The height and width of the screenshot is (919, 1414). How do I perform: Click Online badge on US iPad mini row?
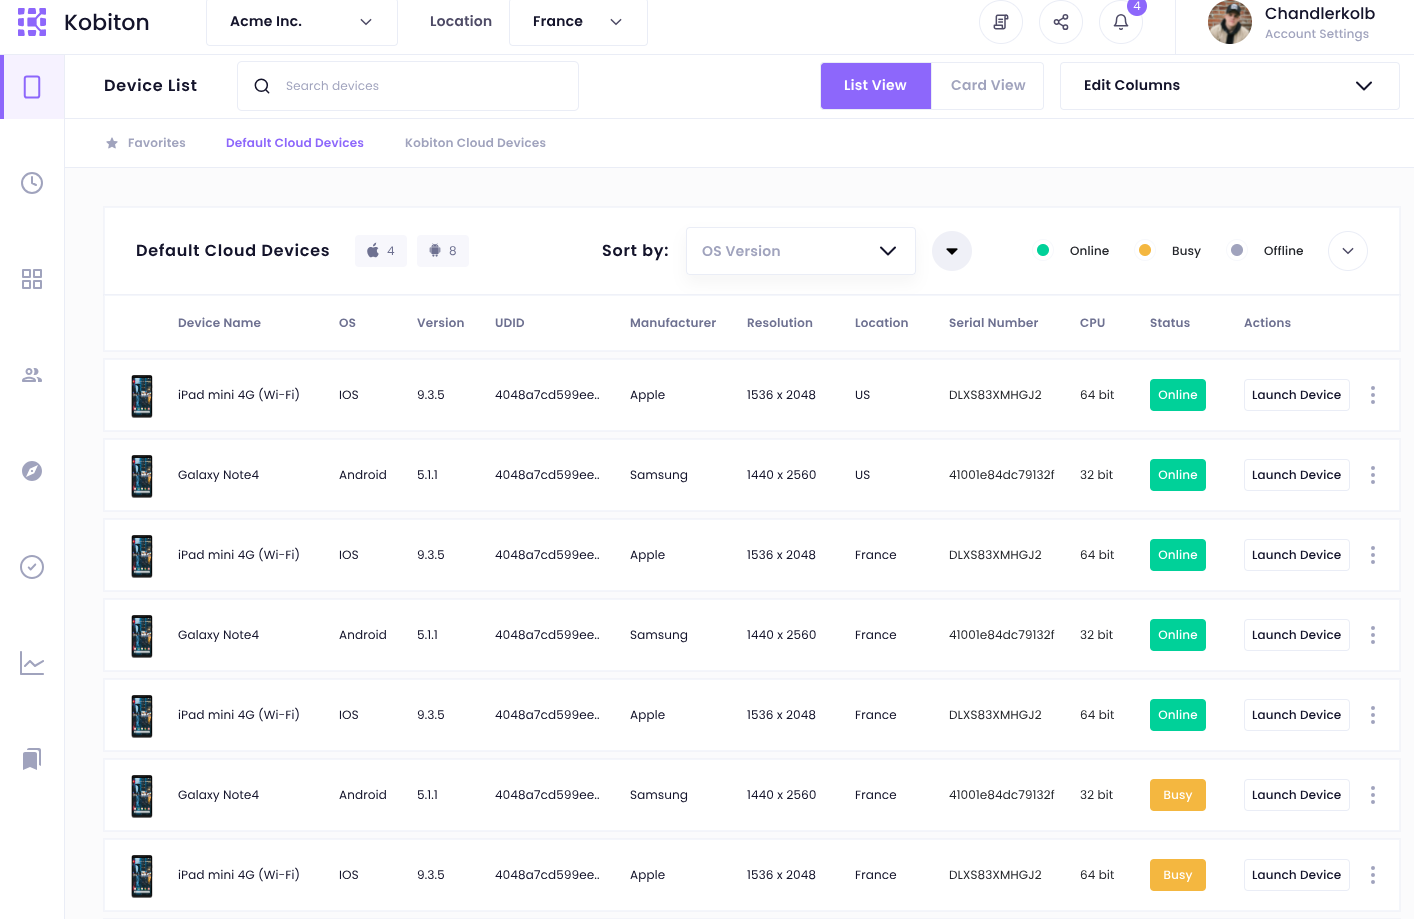1178,395
